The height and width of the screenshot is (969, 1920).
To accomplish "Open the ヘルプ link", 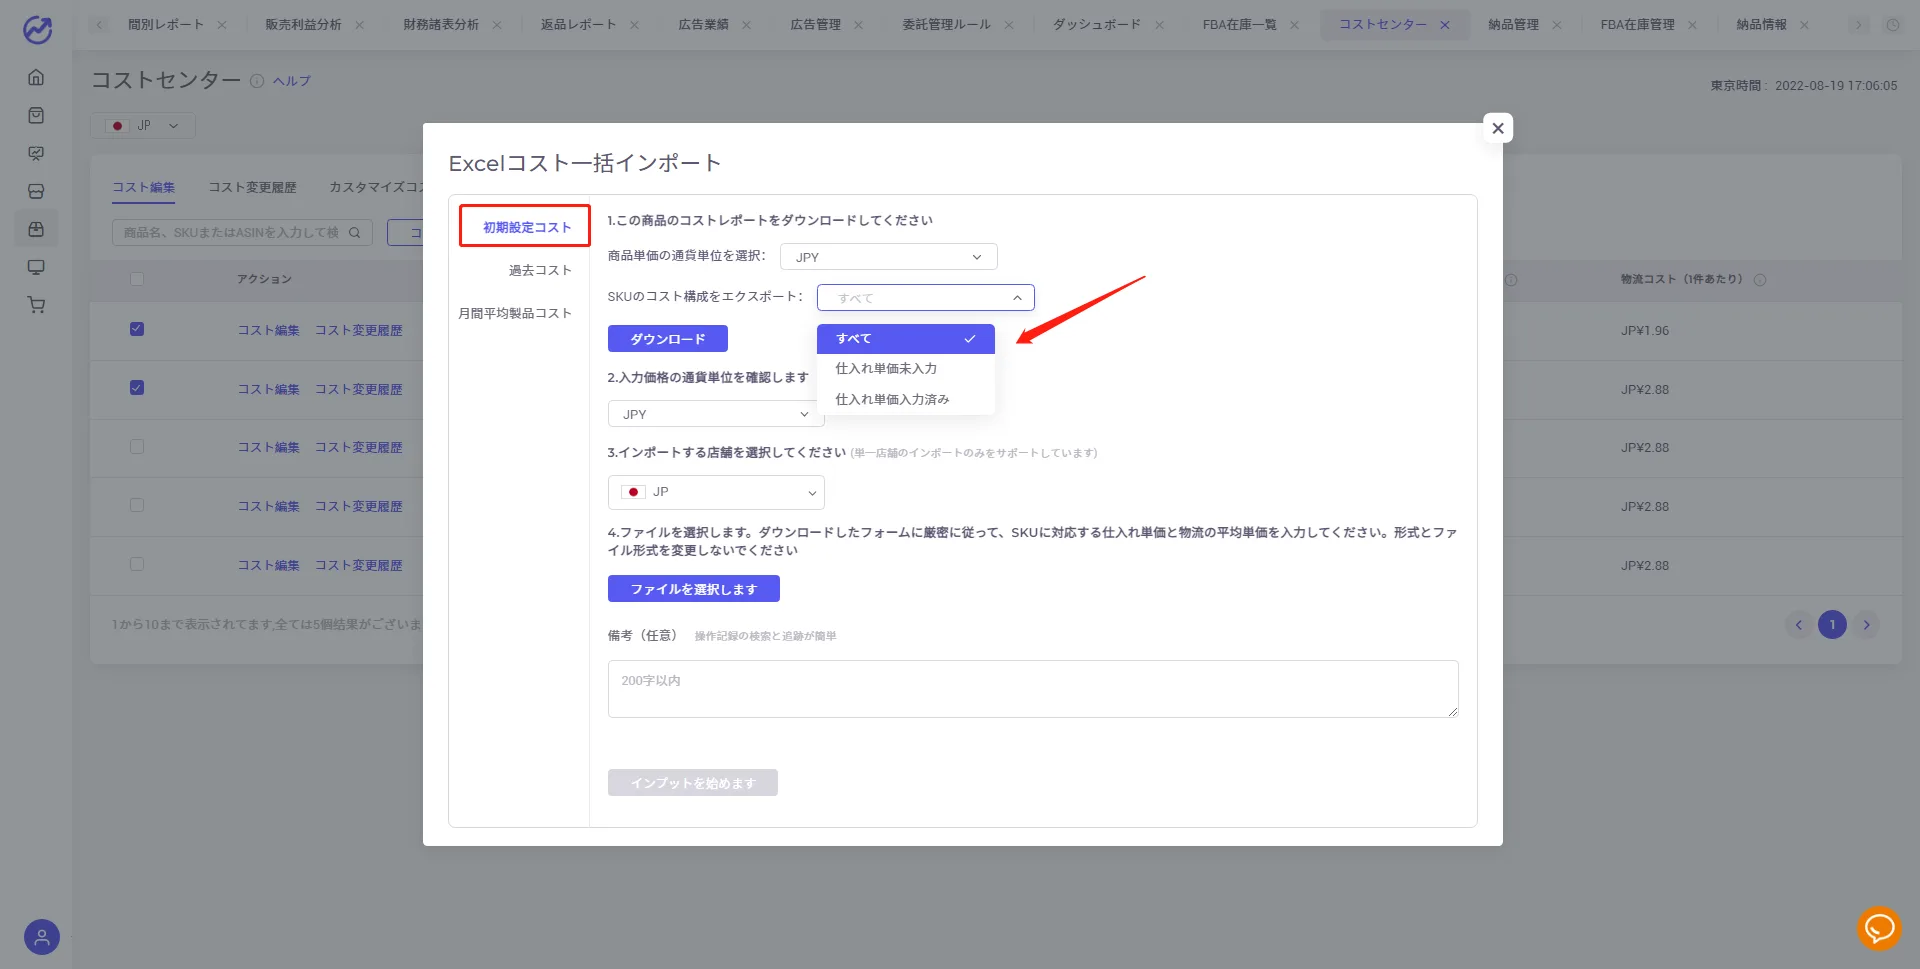I will 292,81.
